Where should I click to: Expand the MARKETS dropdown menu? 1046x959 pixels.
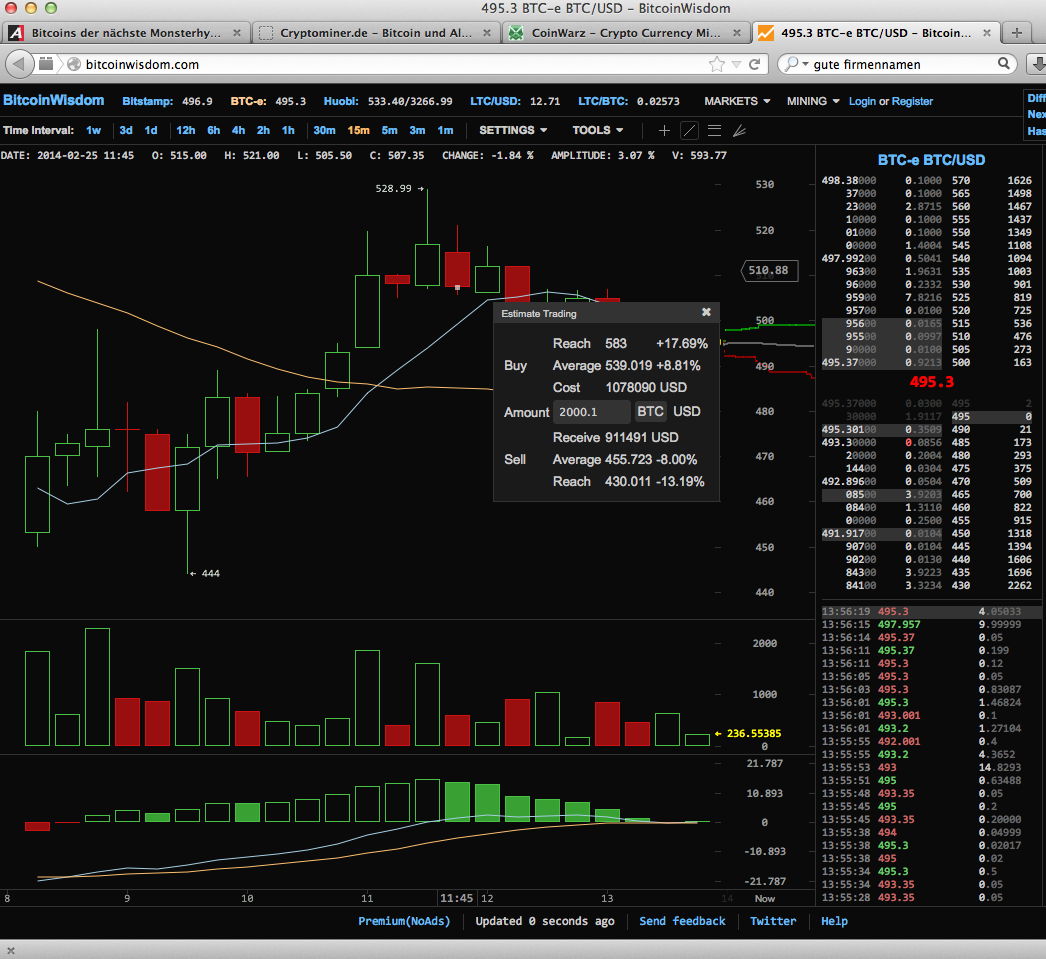pos(737,101)
